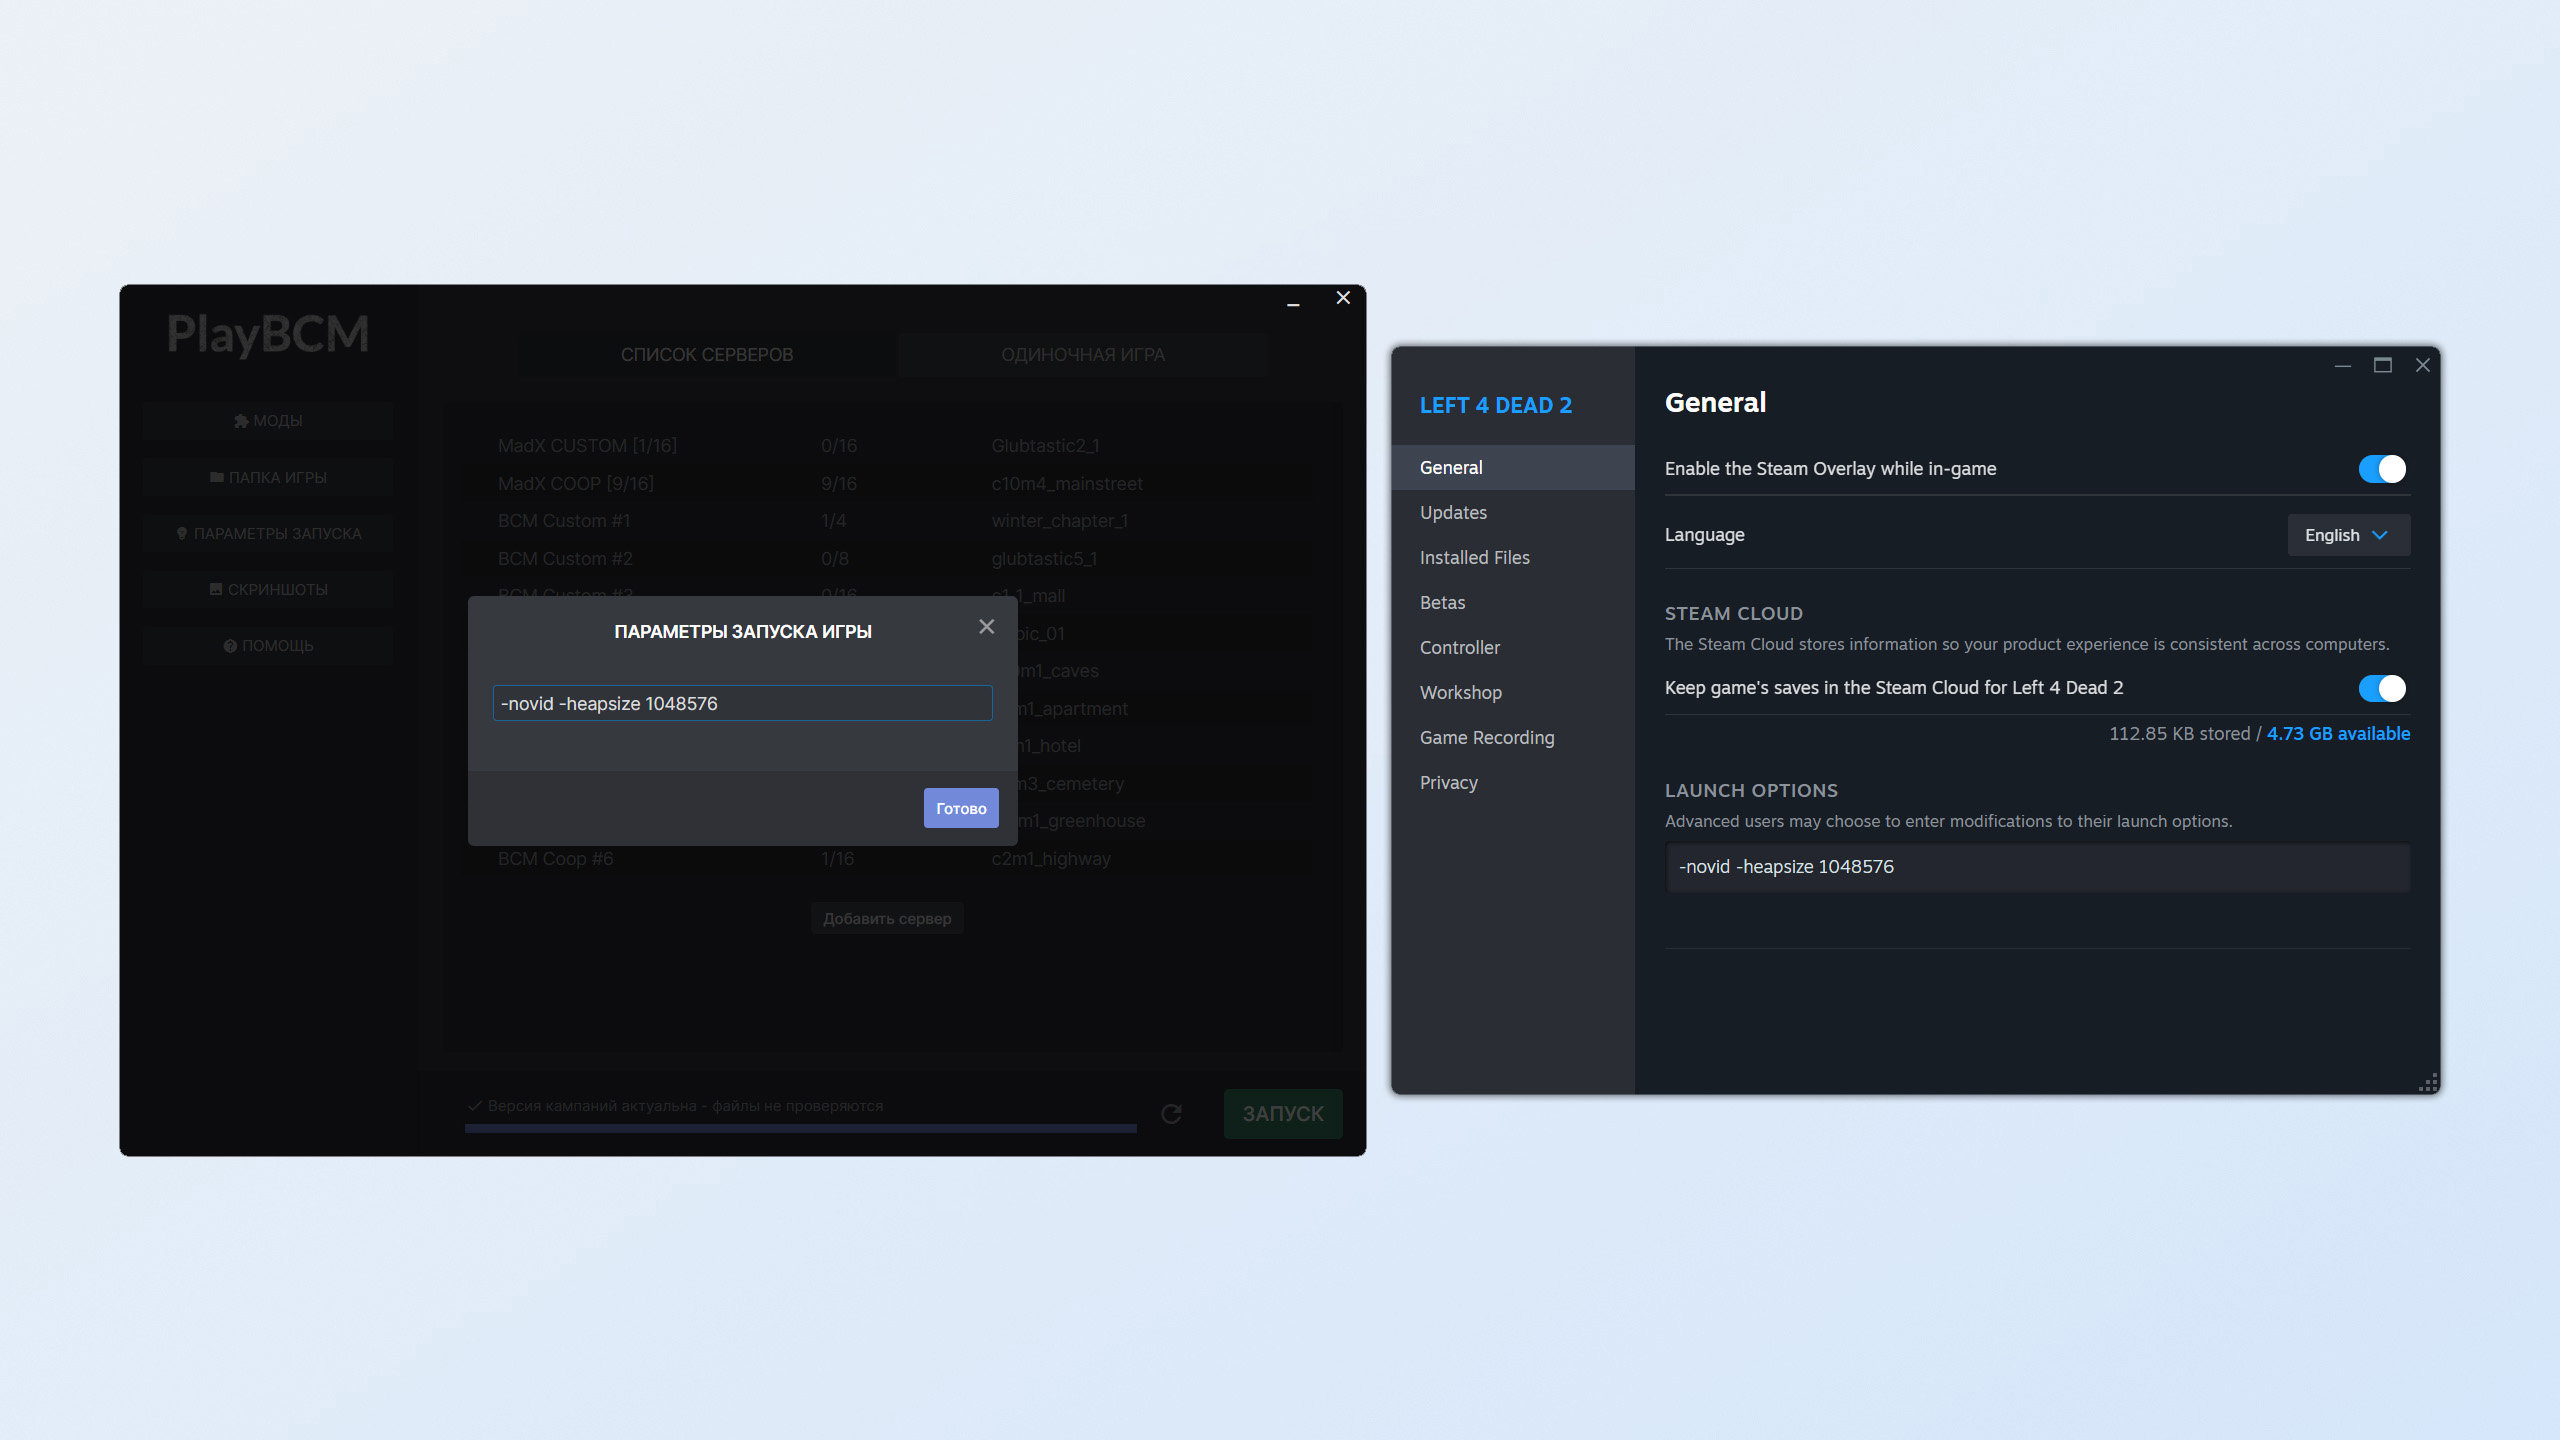The image size is (2560, 1440).
Task: Select the Workshop sidebar item
Action: click(1460, 693)
